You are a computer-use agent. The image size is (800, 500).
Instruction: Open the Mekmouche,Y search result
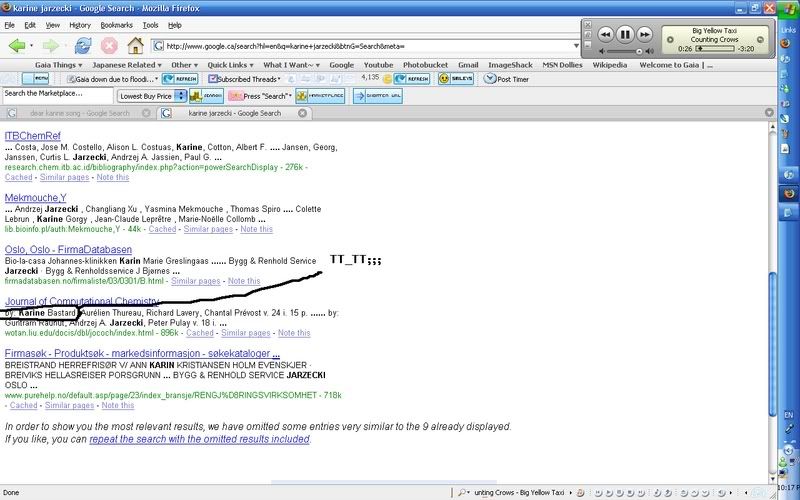pos(36,197)
